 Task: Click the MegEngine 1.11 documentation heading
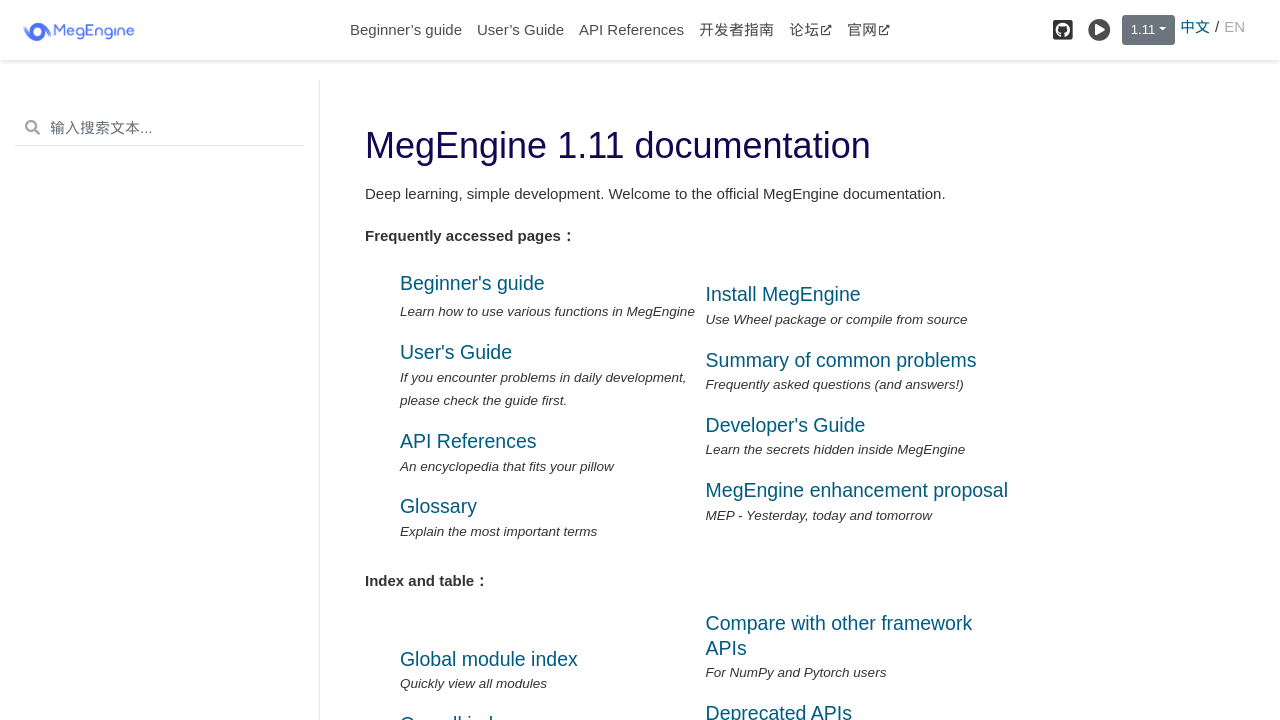[618, 146]
